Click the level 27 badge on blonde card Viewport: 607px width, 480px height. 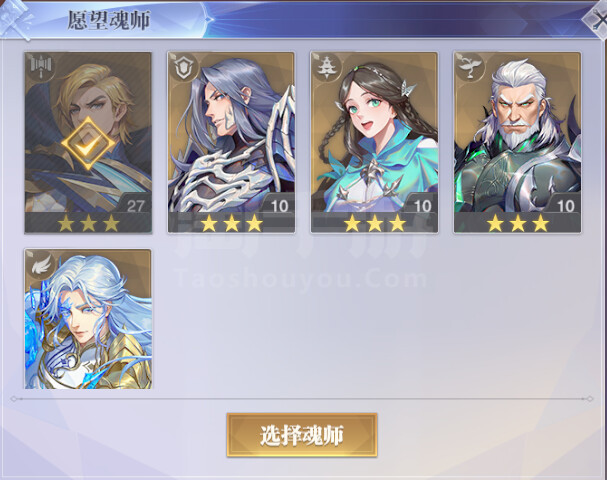135,206
